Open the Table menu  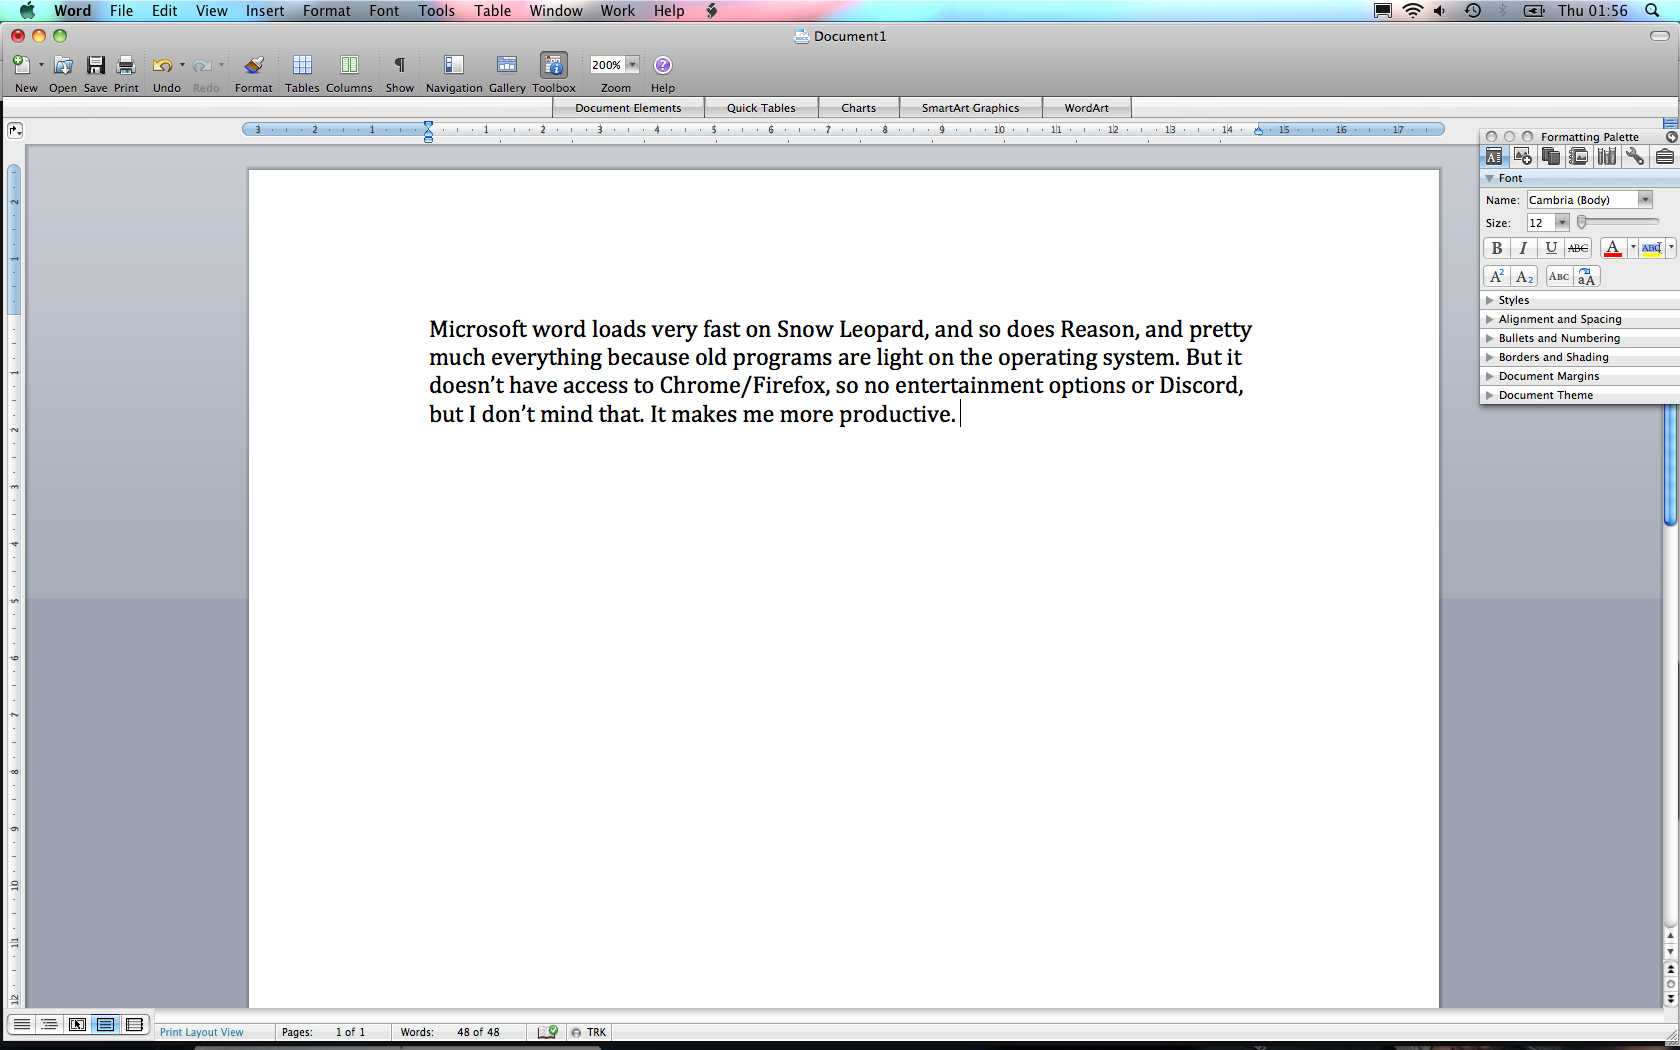point(493,11)
